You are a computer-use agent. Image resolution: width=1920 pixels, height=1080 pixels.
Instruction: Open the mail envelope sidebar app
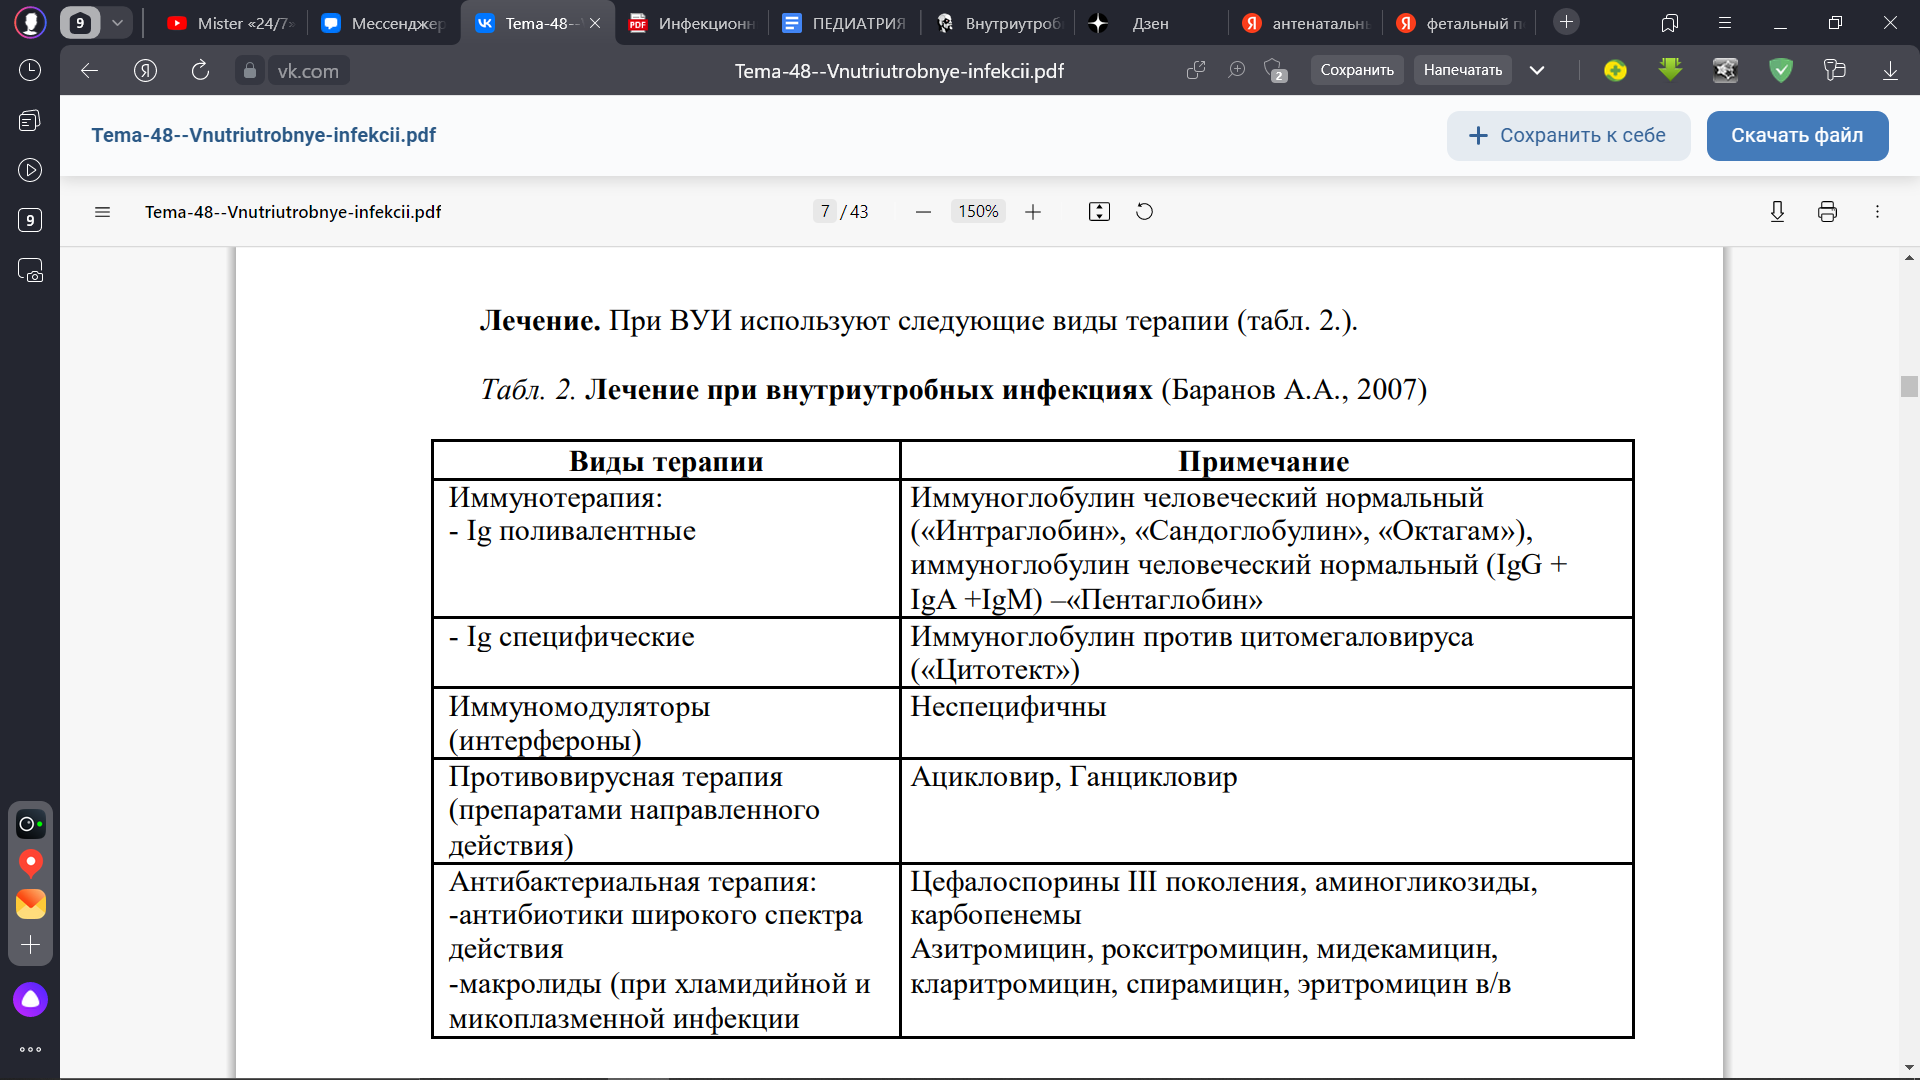click(30, 904)
